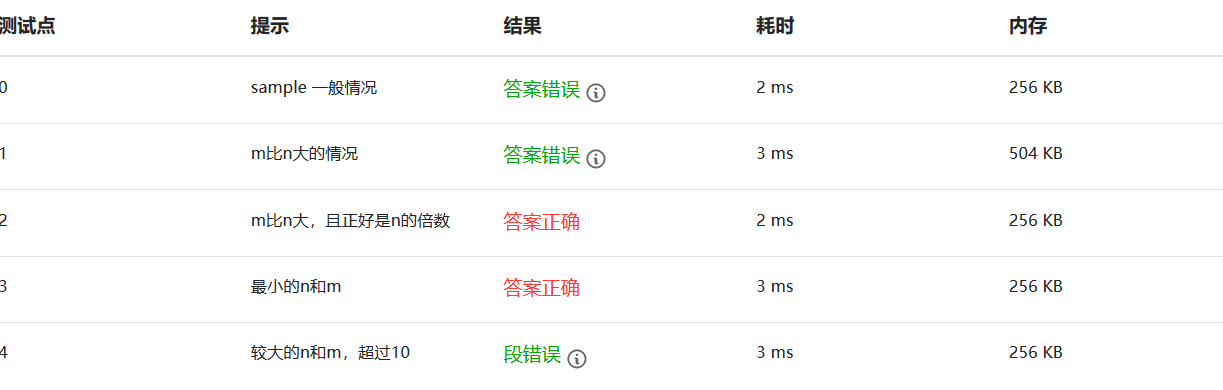Click the 504 KB memory value
1223x390 pixels.
[x=1035, y=154]
